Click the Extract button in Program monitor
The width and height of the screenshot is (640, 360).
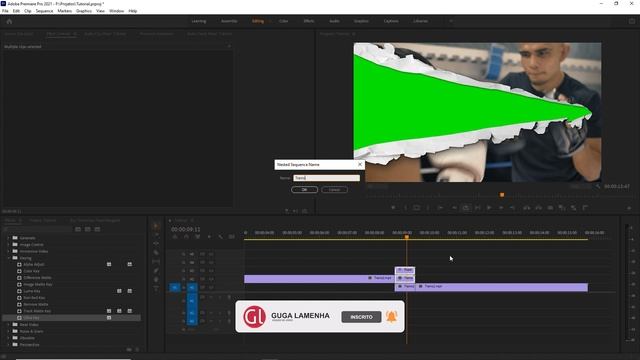click(x=539, y=208)
